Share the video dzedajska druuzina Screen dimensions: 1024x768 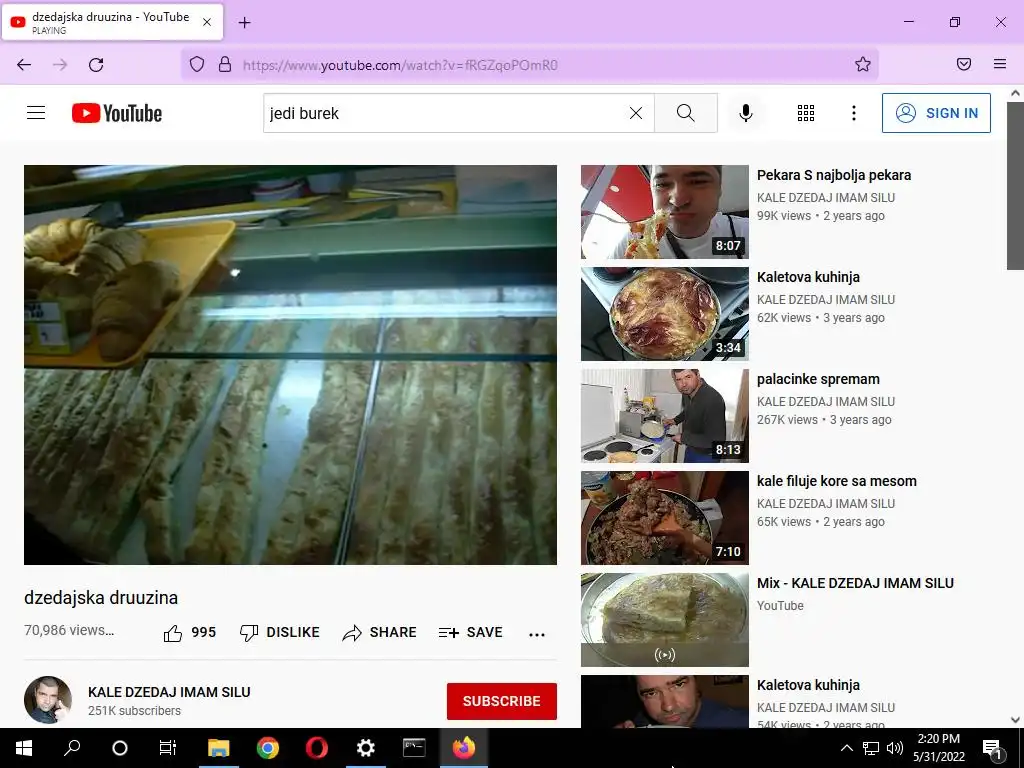pyautogui.click(x=379, y=632)
